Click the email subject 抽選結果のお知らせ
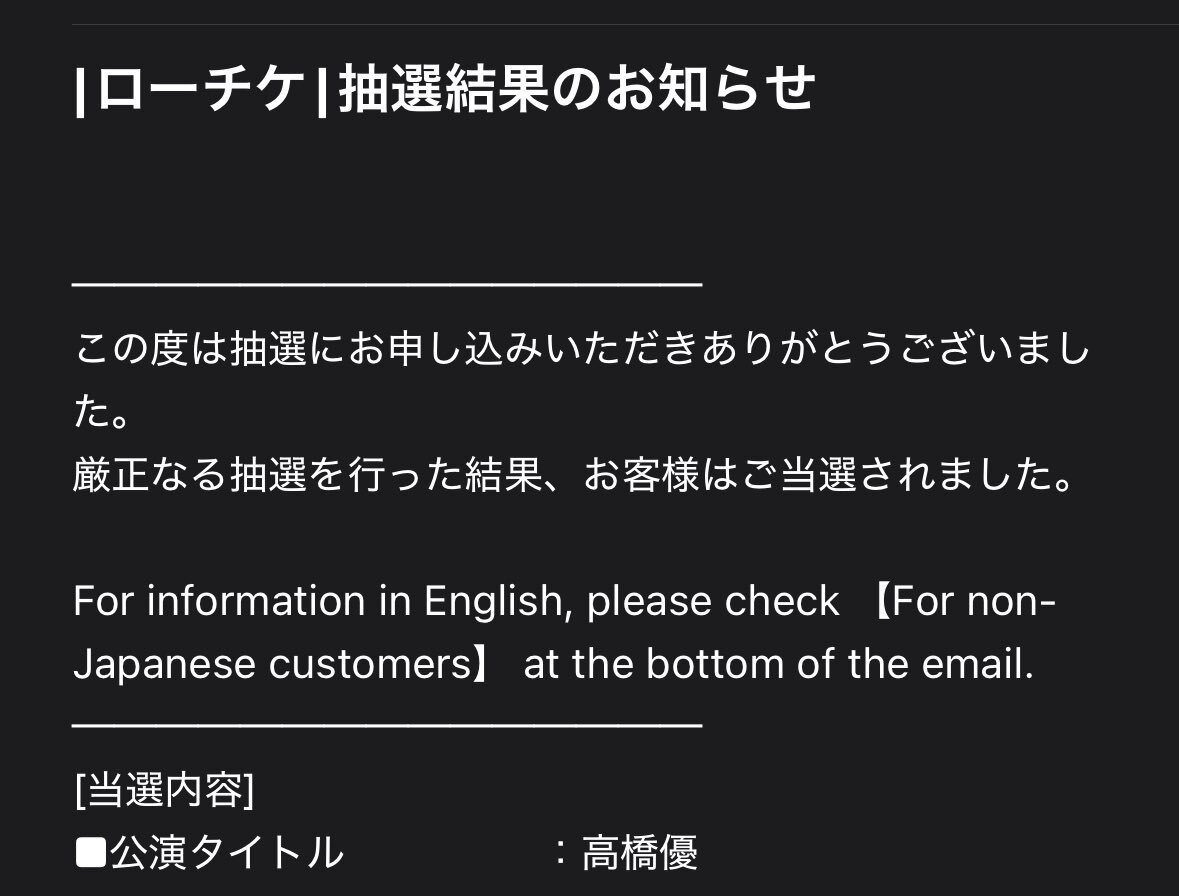Screen dimensions: 1179x896 click(x=577, y=89)
